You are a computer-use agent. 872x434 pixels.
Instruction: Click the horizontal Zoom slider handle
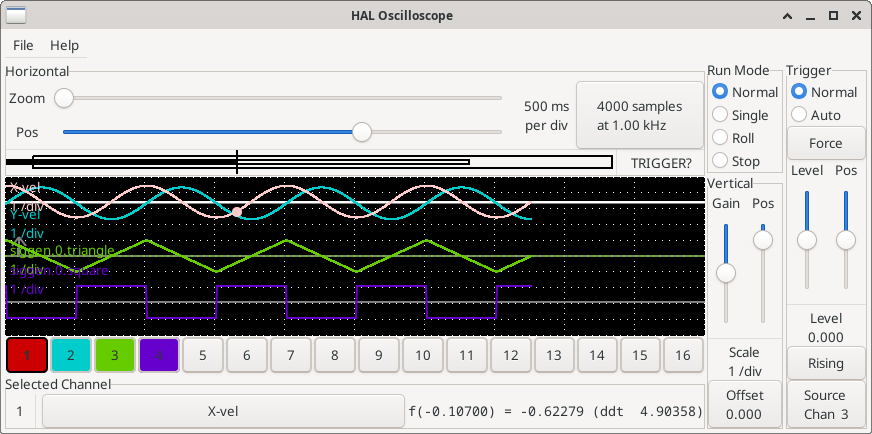[64, 98]
